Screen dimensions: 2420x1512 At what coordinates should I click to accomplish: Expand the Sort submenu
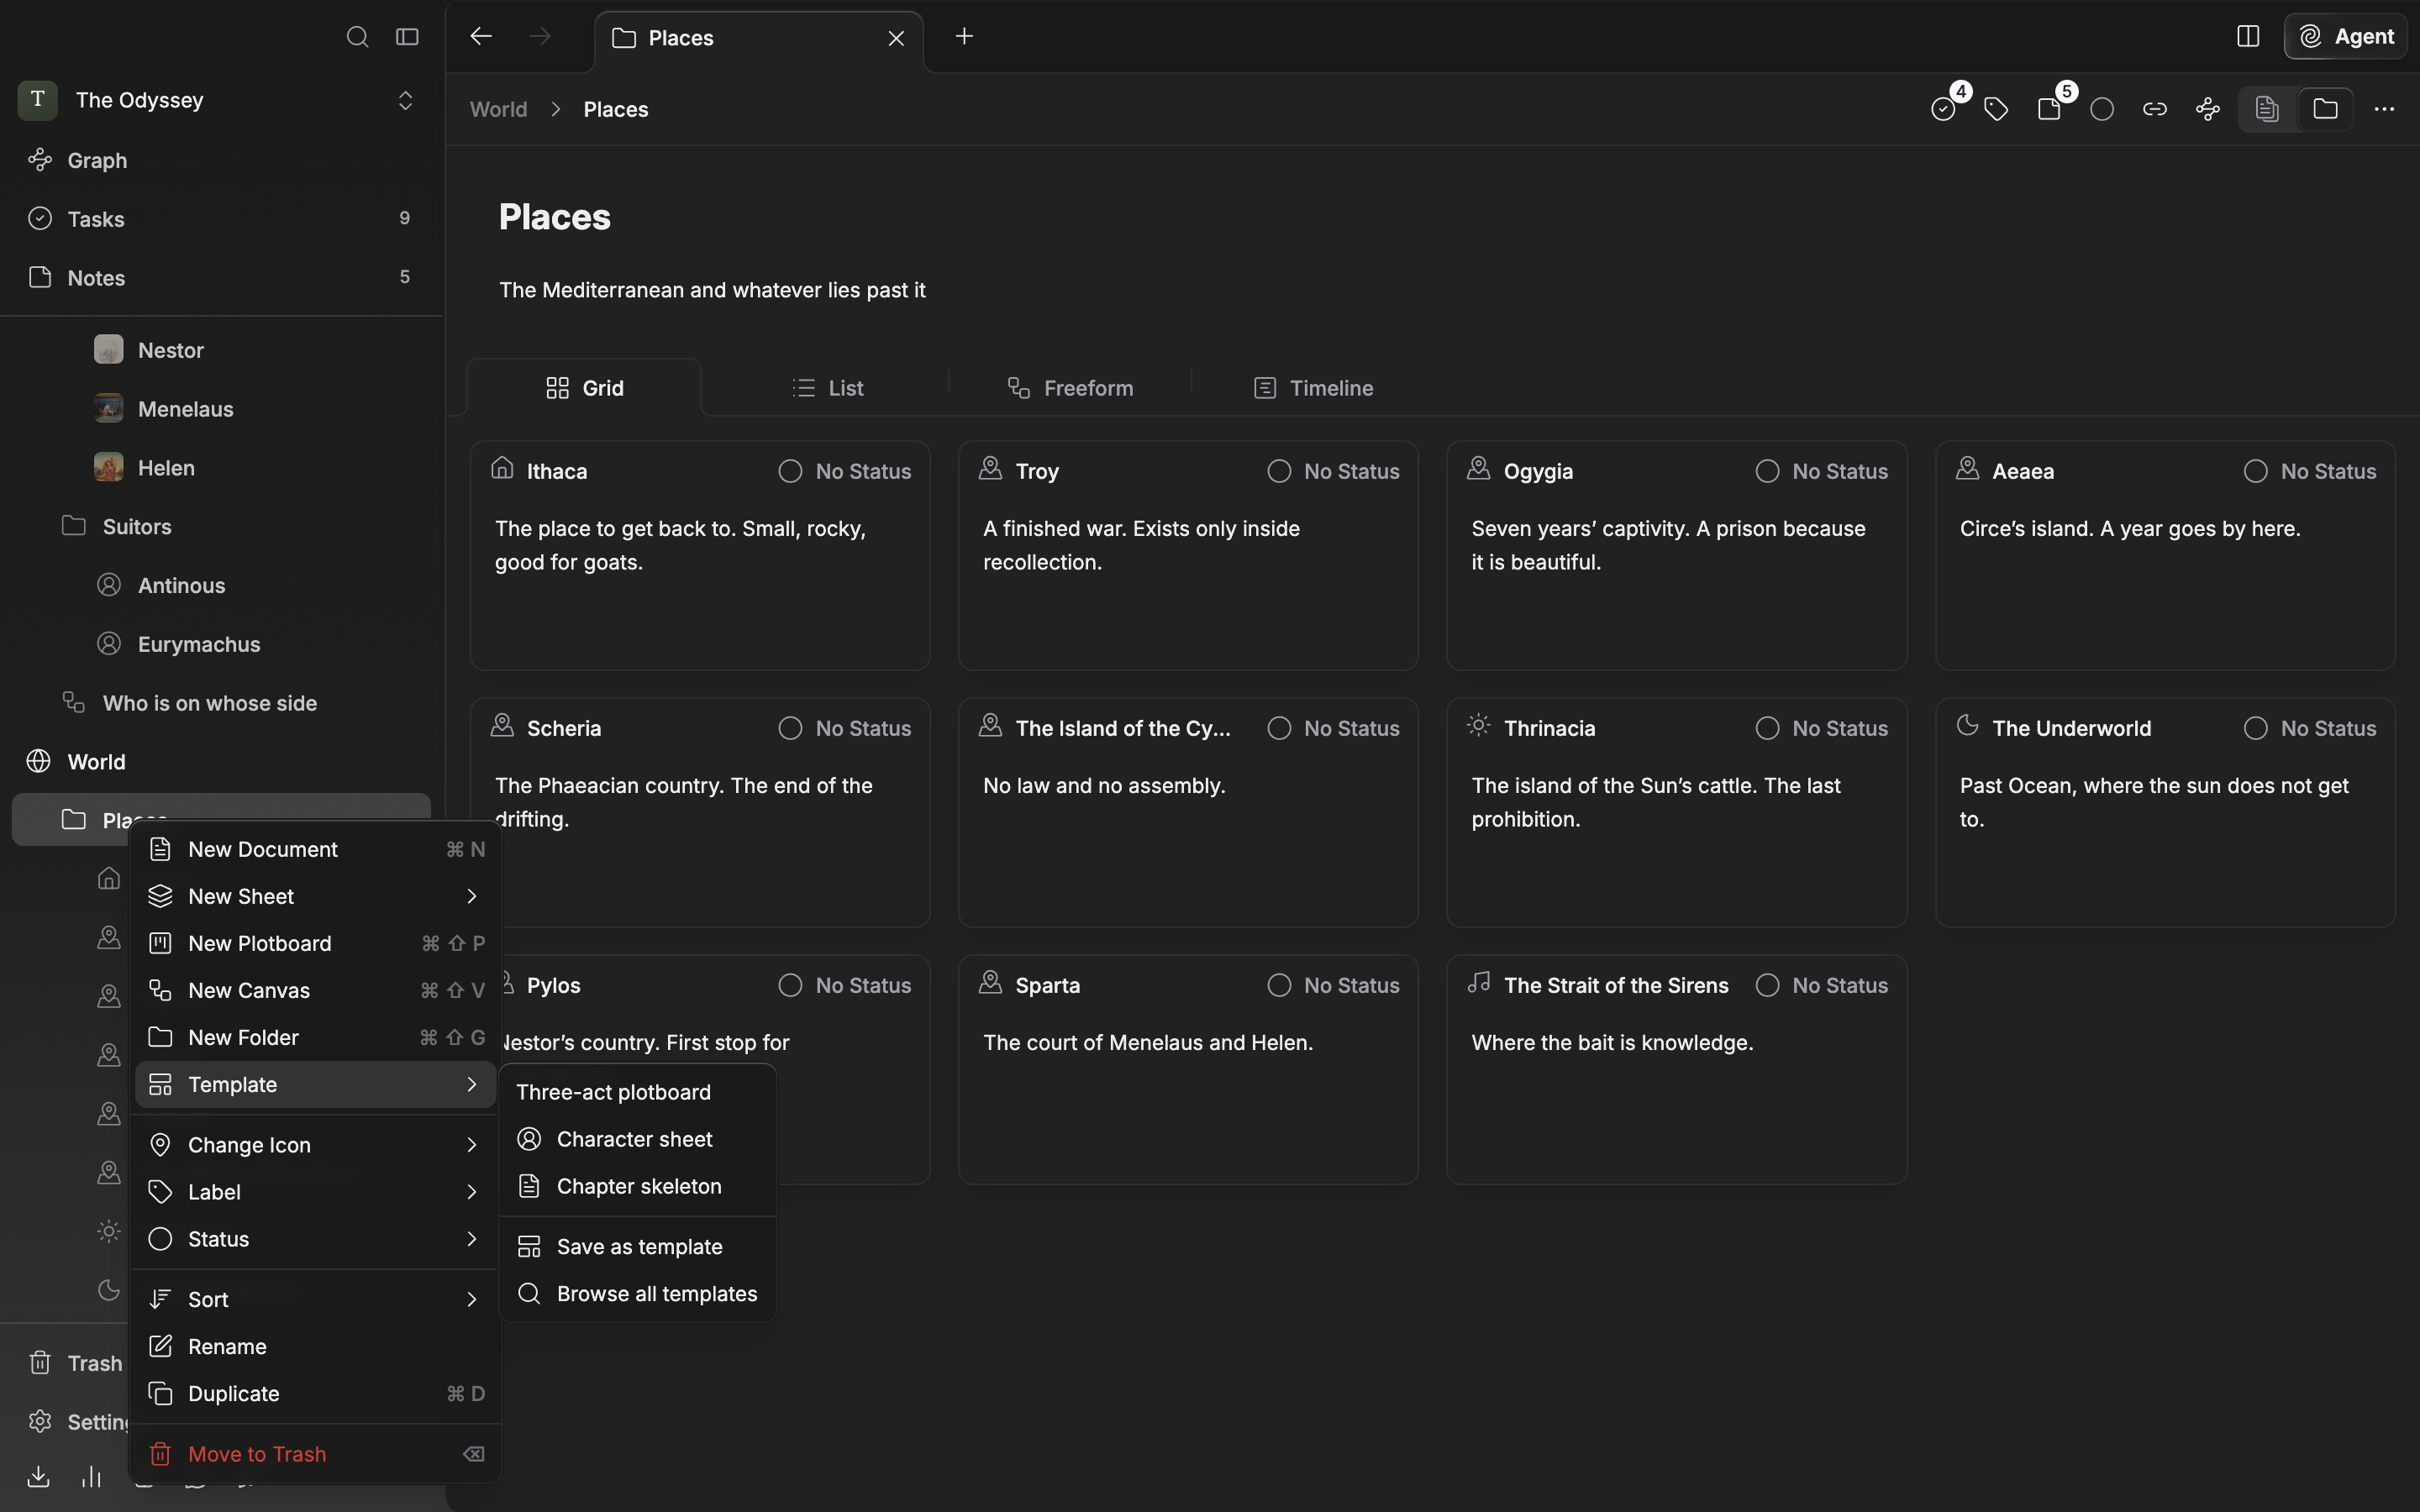tap(316, 1299)
